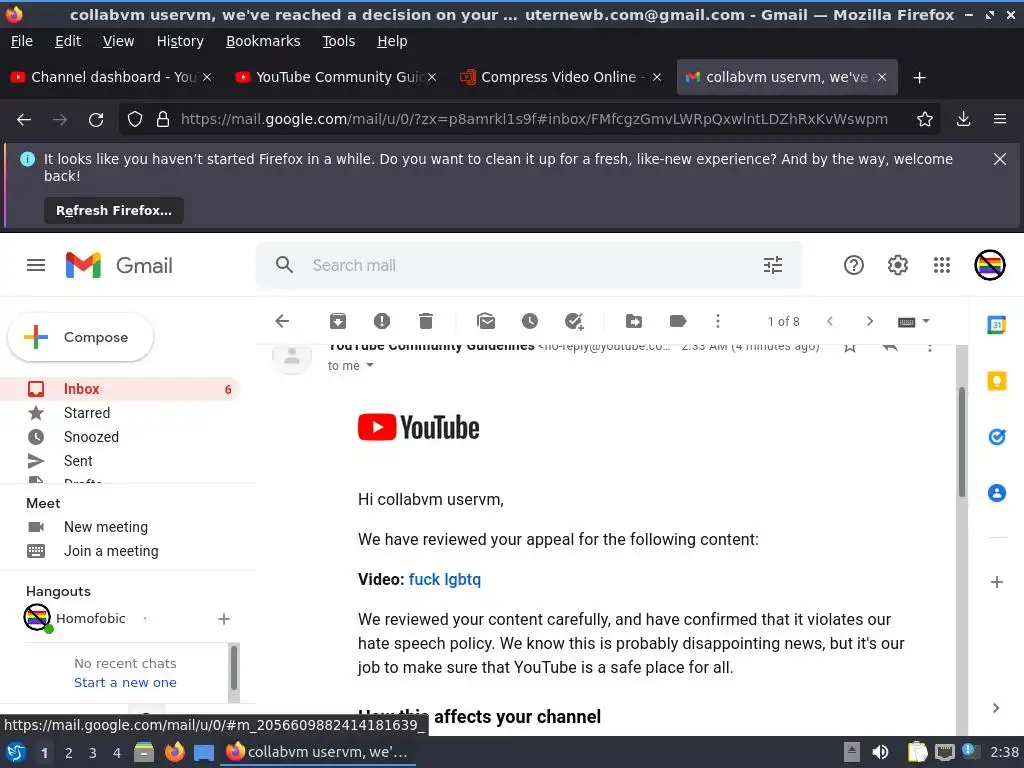Image resolution: width=1024 pixels, height=768 pixels.
Task: Report email as spam
Action: (x=381, y=321)
